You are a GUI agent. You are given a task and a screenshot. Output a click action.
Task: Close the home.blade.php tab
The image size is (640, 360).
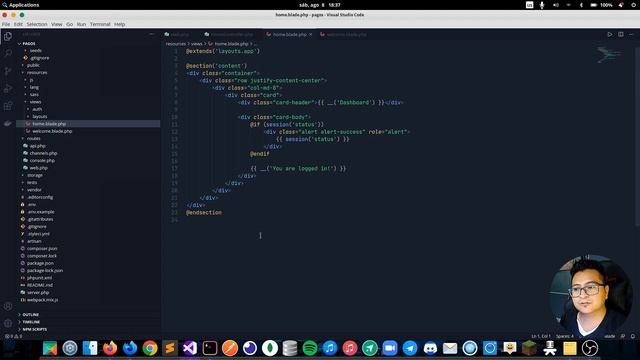click(x=311, y=35)
